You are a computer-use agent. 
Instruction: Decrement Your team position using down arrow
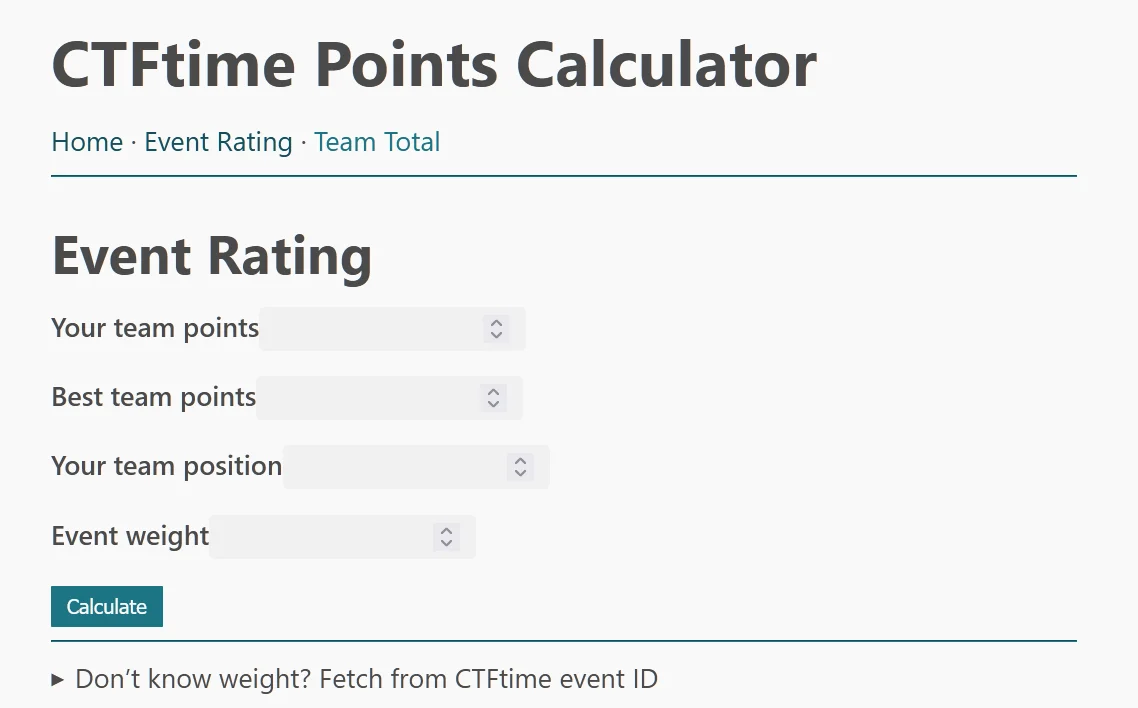pyautogui.click(x=520, y=473)
